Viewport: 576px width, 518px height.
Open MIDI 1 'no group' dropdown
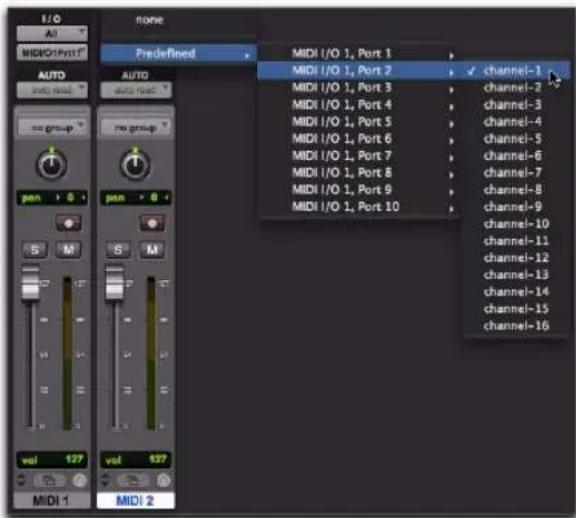pyautogui.click(x=52, y=127)
